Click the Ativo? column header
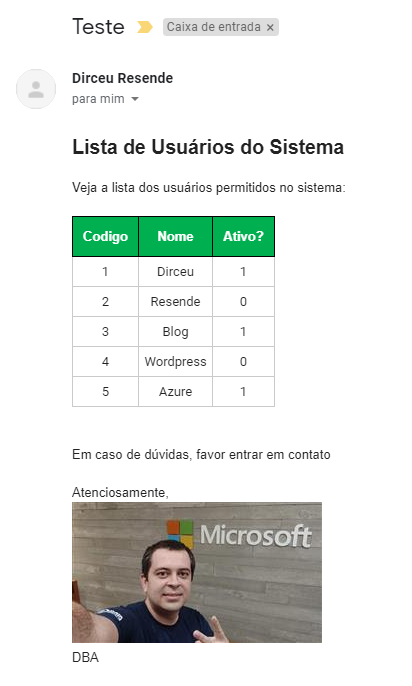Screen dimensions: 412x686 coord(243,236)
